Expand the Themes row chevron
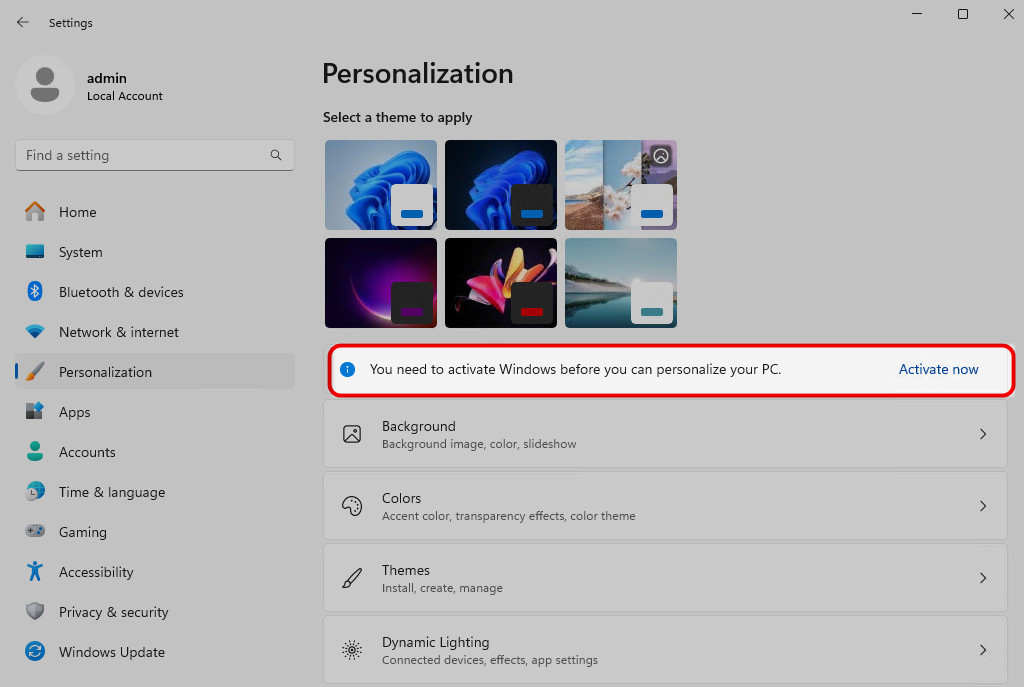 click(x=982, y=578)
